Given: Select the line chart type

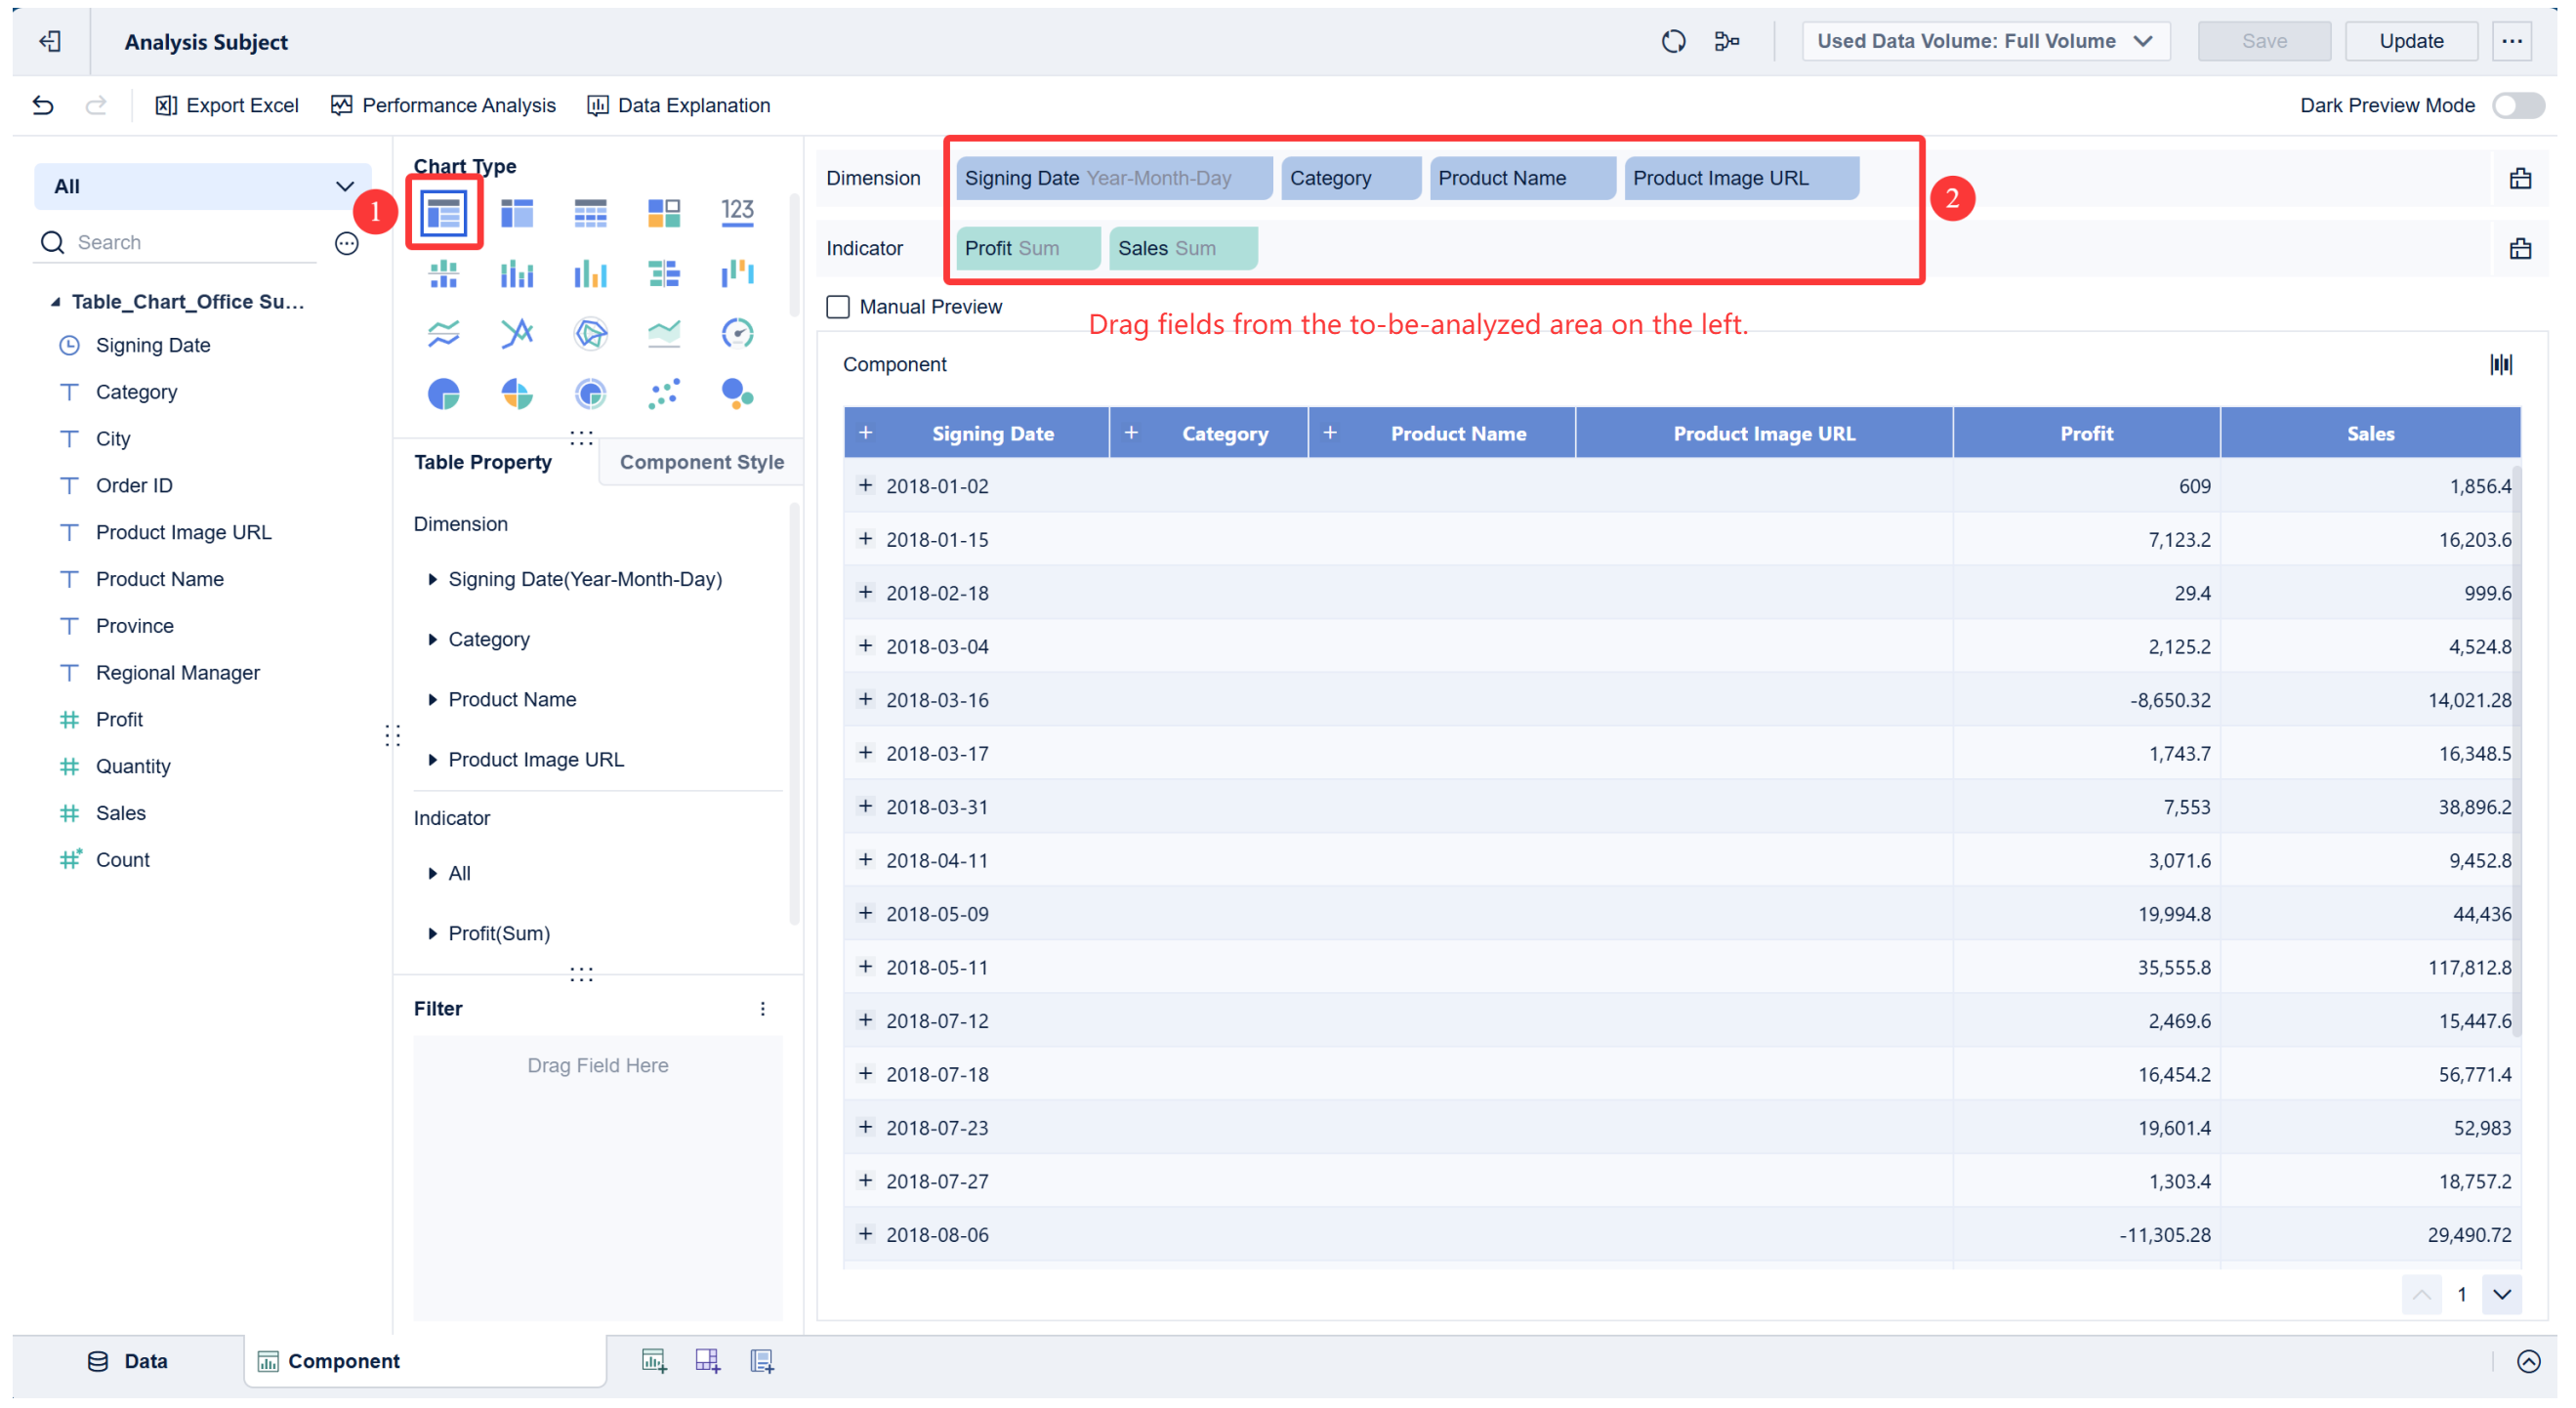Looking at the screenshot, I should (443, 333).
